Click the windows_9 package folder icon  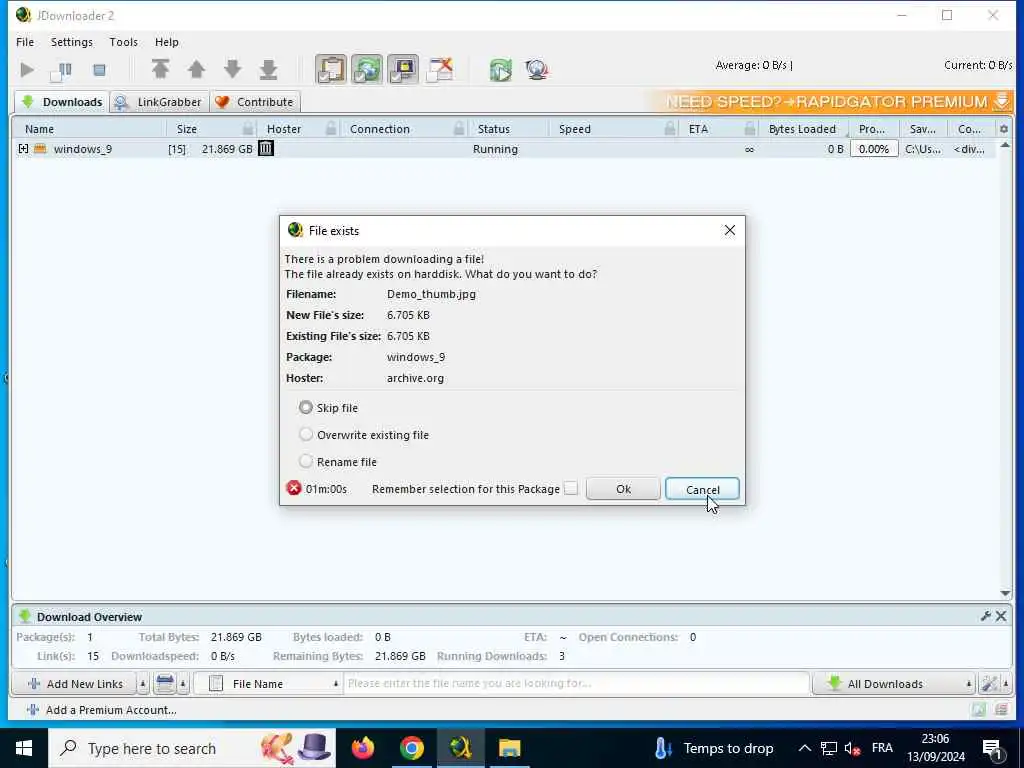click(x=40, y=149)
